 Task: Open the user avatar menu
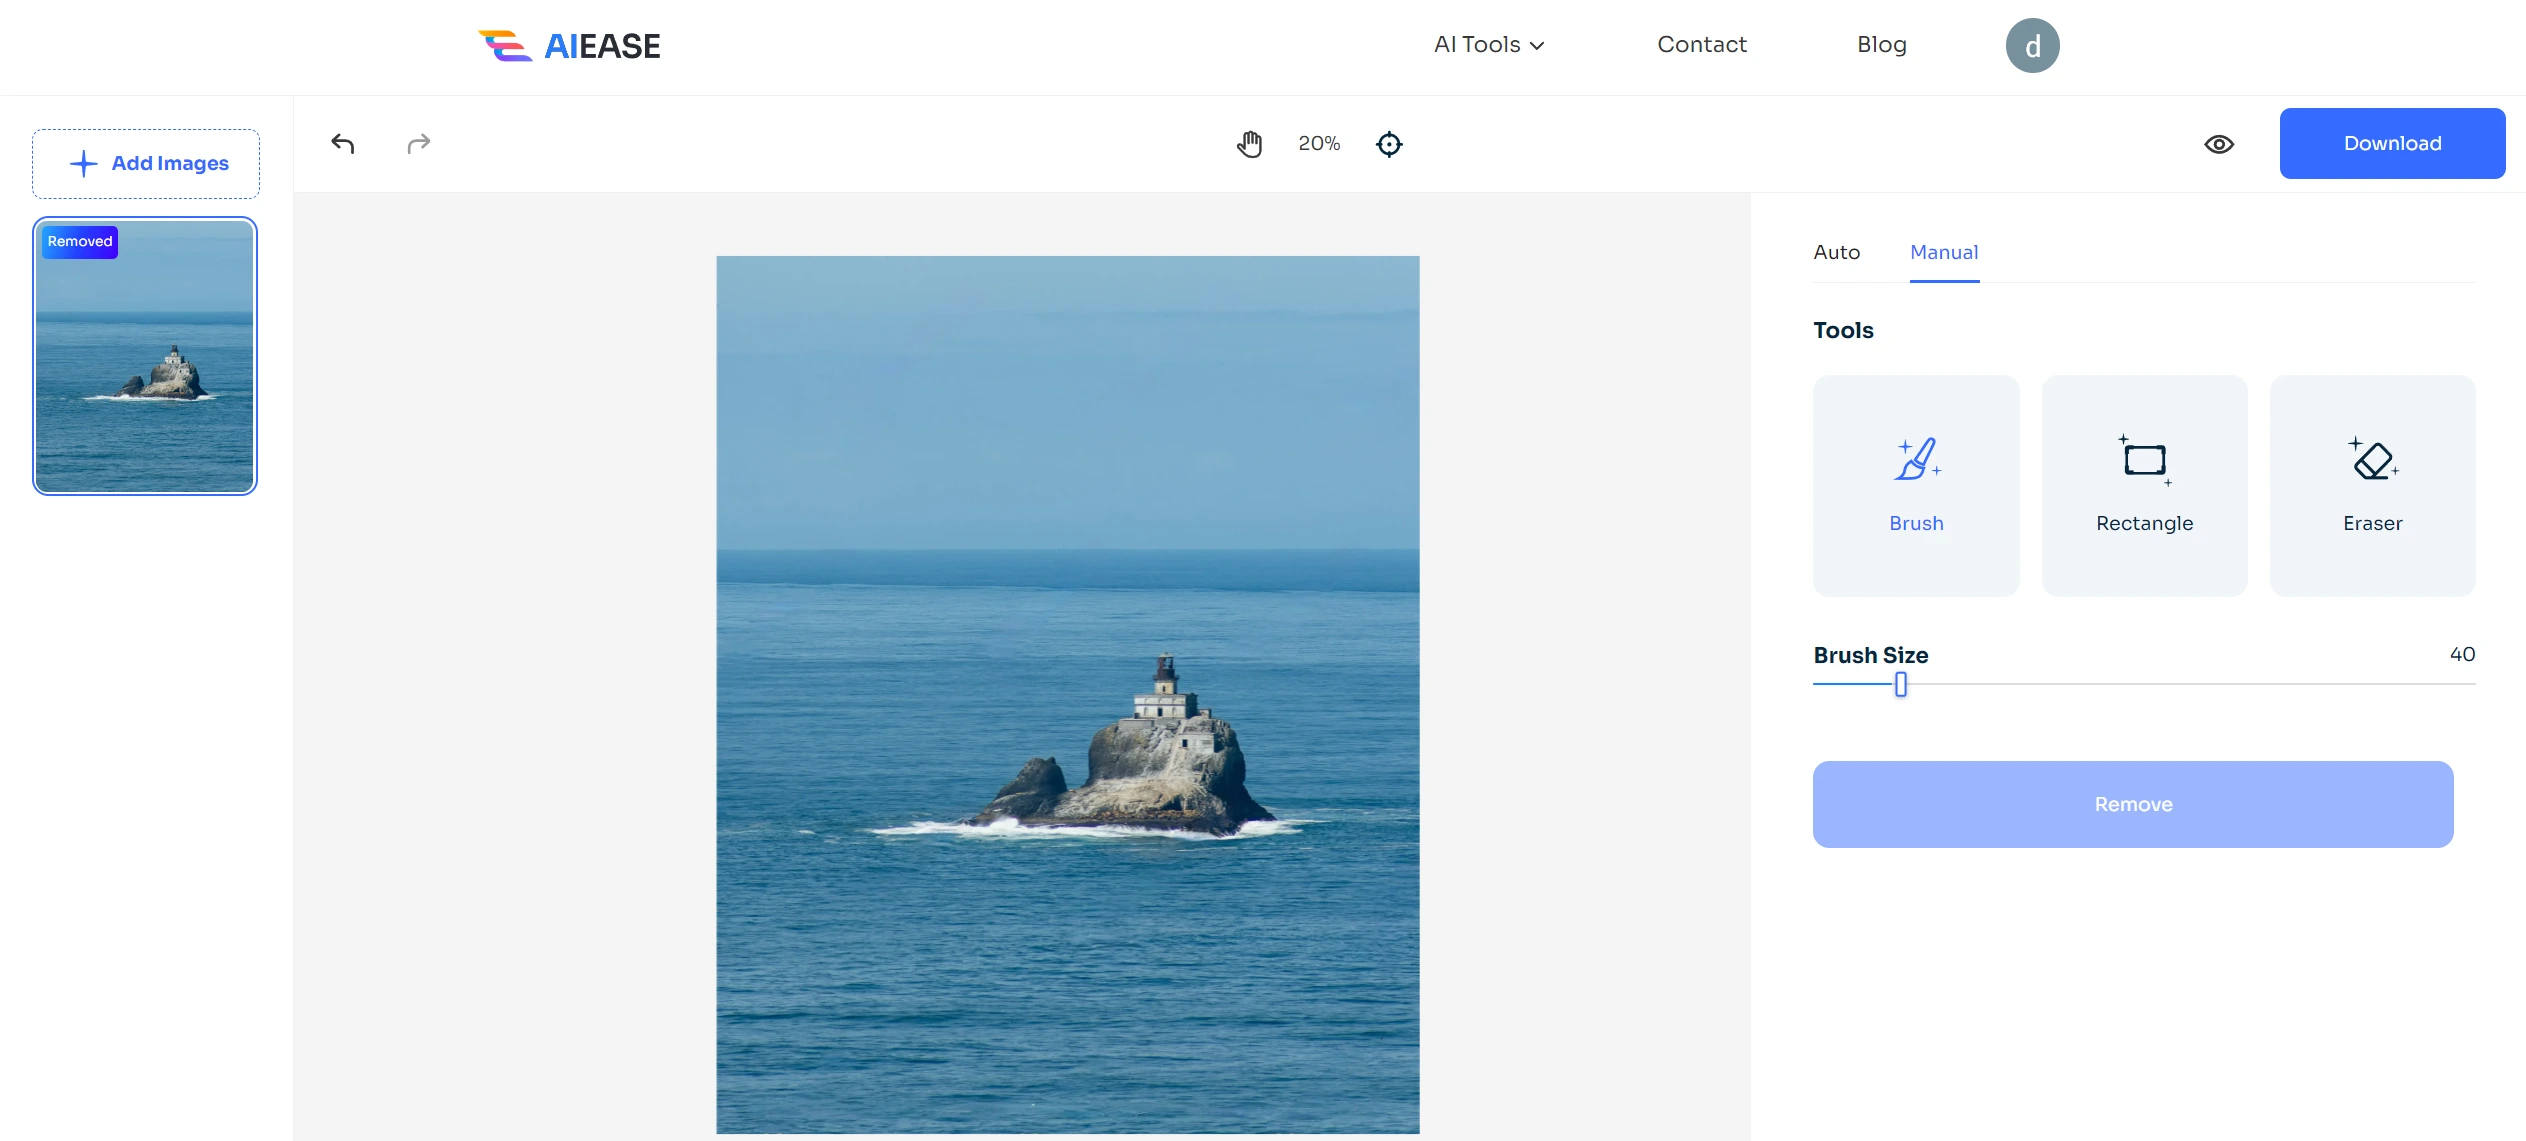click(2032, 46)
